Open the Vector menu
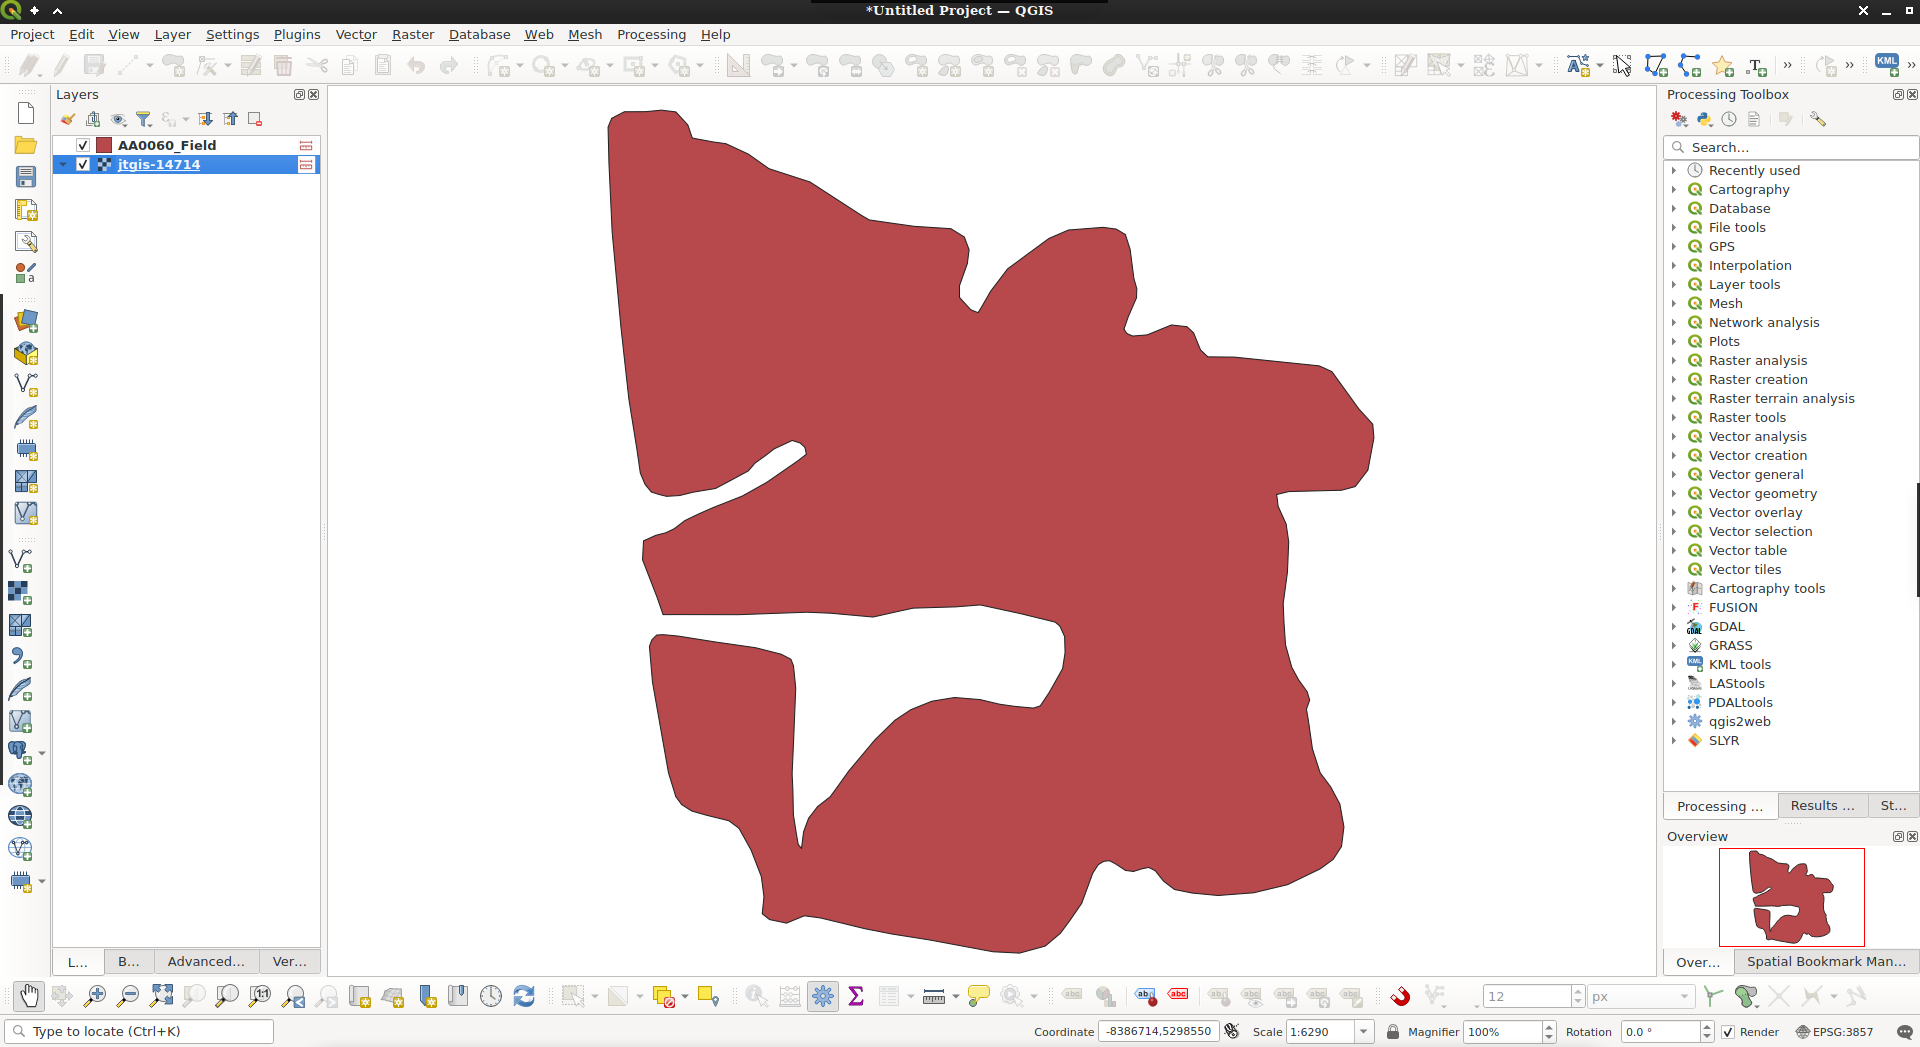1920x1047 pixels. [356, 34]
